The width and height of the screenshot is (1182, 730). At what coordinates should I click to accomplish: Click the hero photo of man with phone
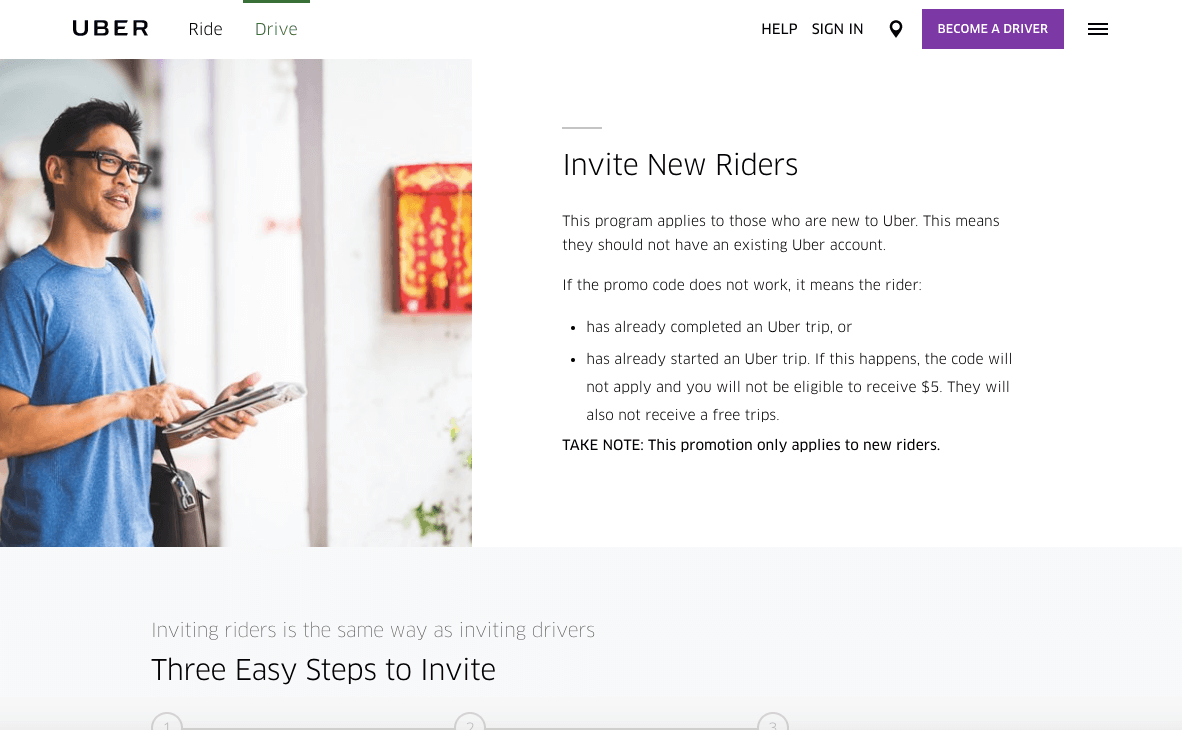click(236, 300)
